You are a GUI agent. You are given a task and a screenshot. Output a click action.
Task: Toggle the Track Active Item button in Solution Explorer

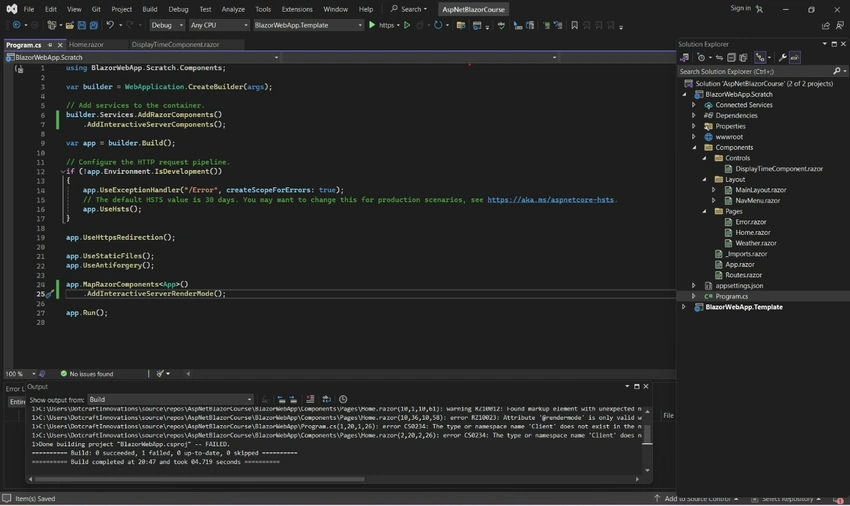coord(760,57)
